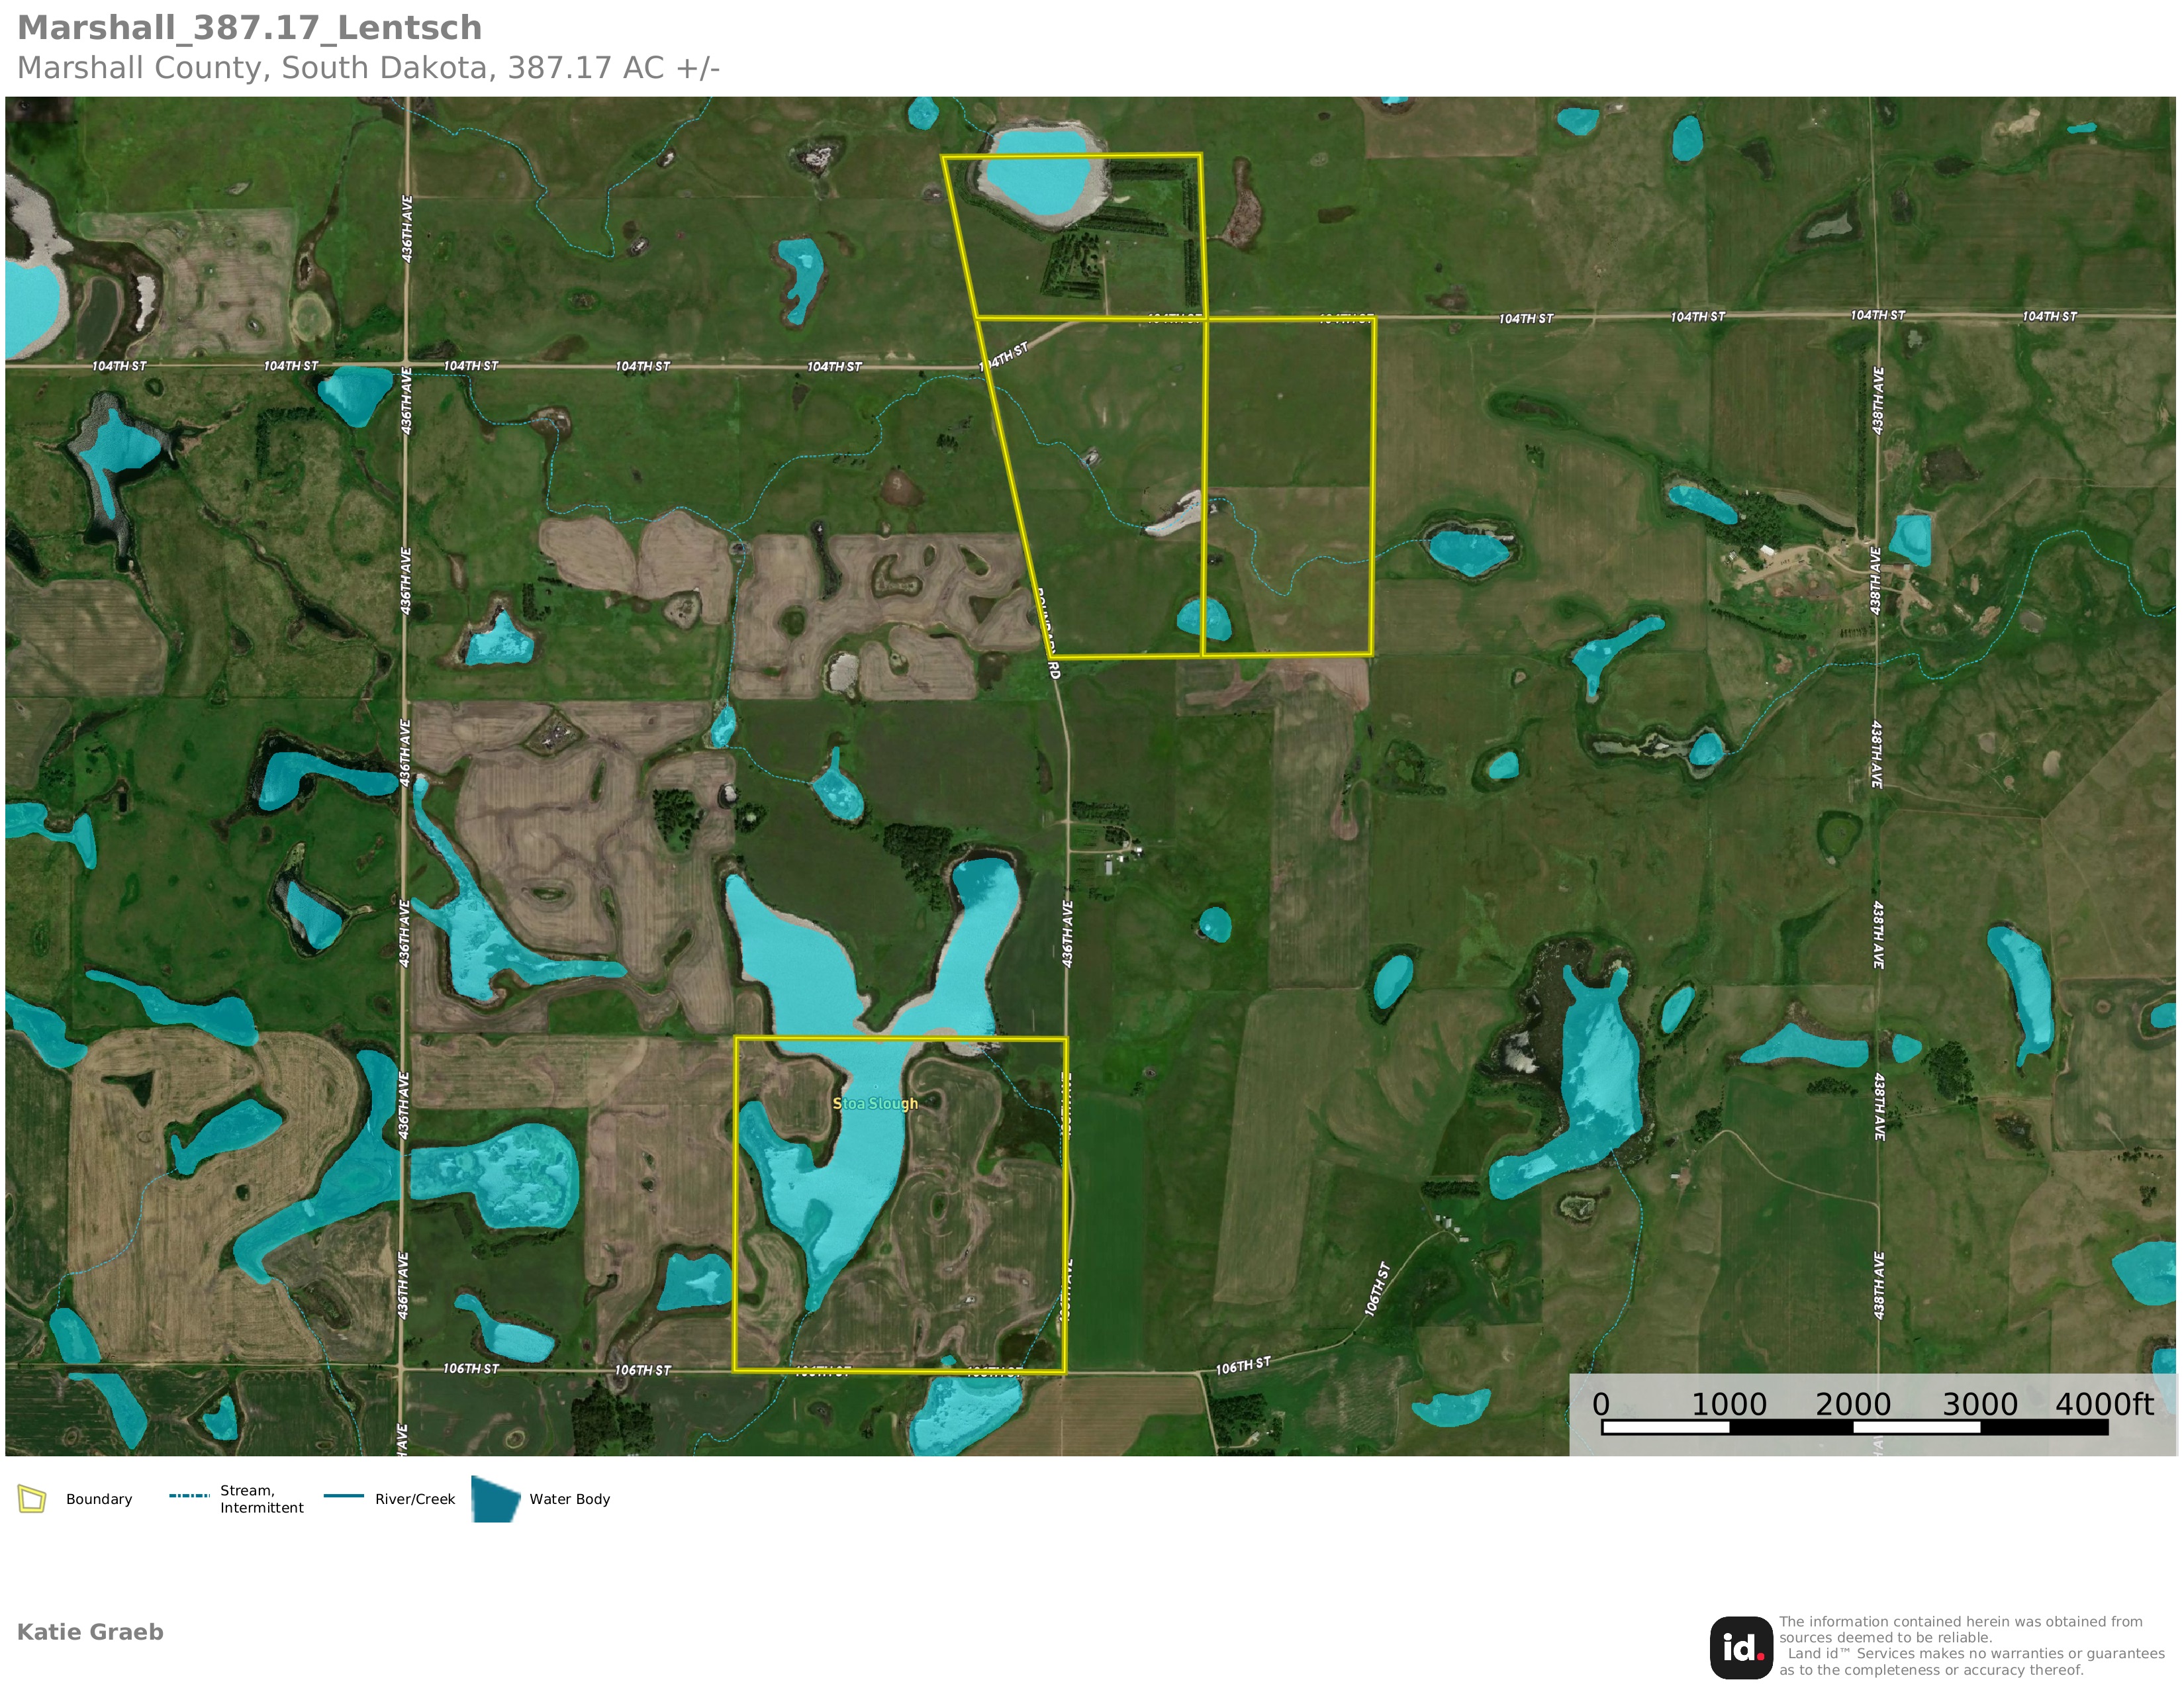Click the 0 mark on the scale bar
2184x1688 pixels.
tap(1601, 1404)
